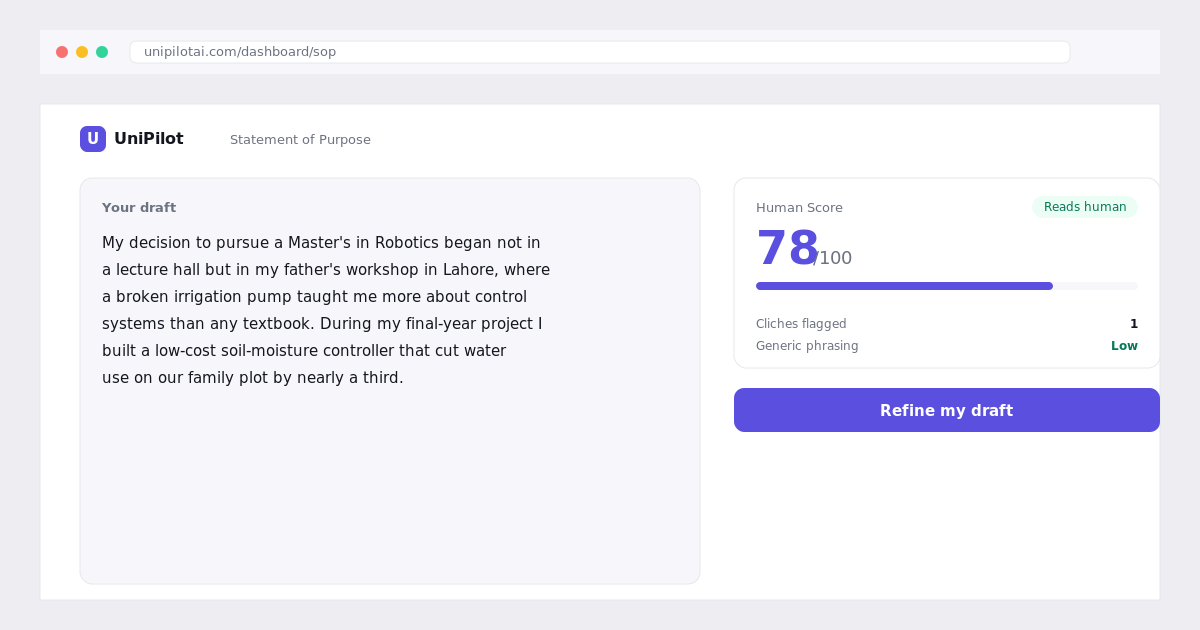1200x630 pixels.
Task: Click the line 'use on our family plot'
Action: [253, 378]
